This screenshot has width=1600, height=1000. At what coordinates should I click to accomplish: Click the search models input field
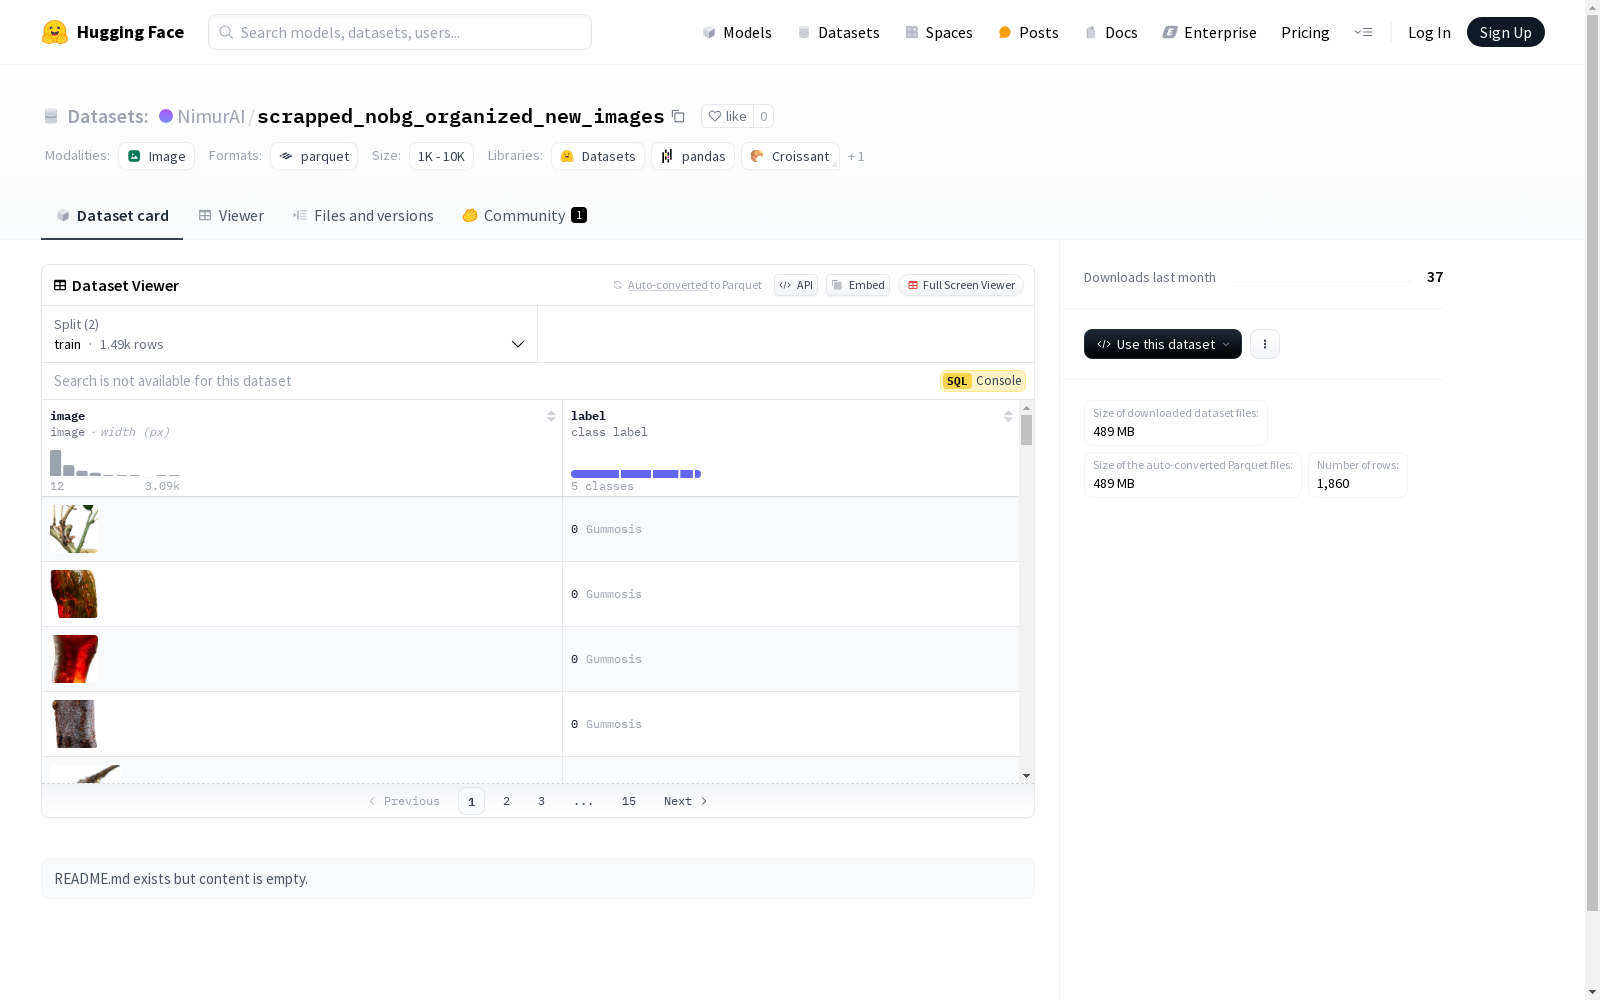400,32
